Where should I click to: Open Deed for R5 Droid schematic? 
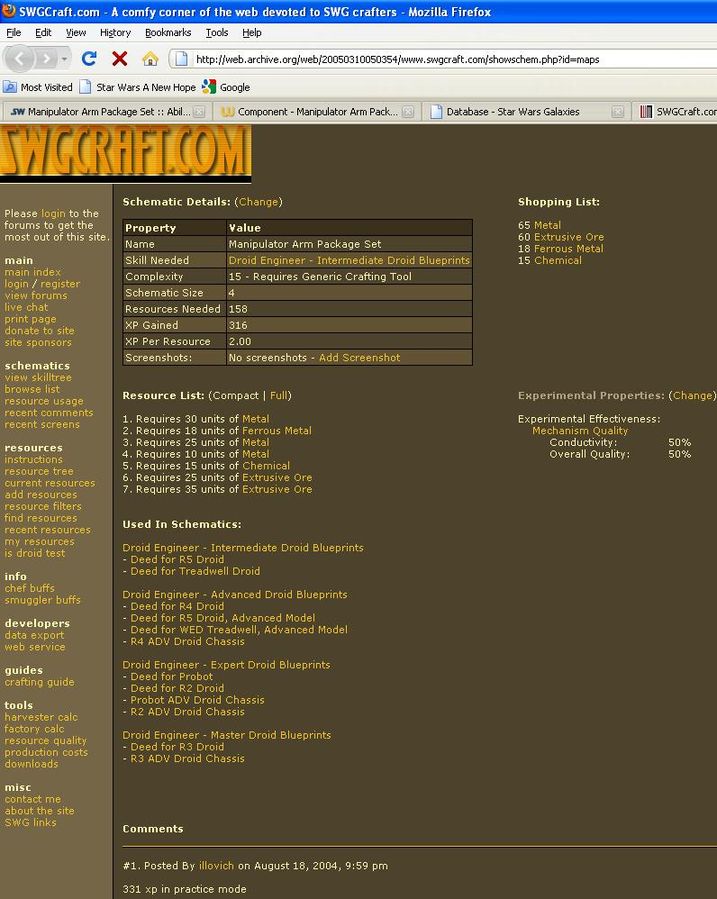(177, 560)
